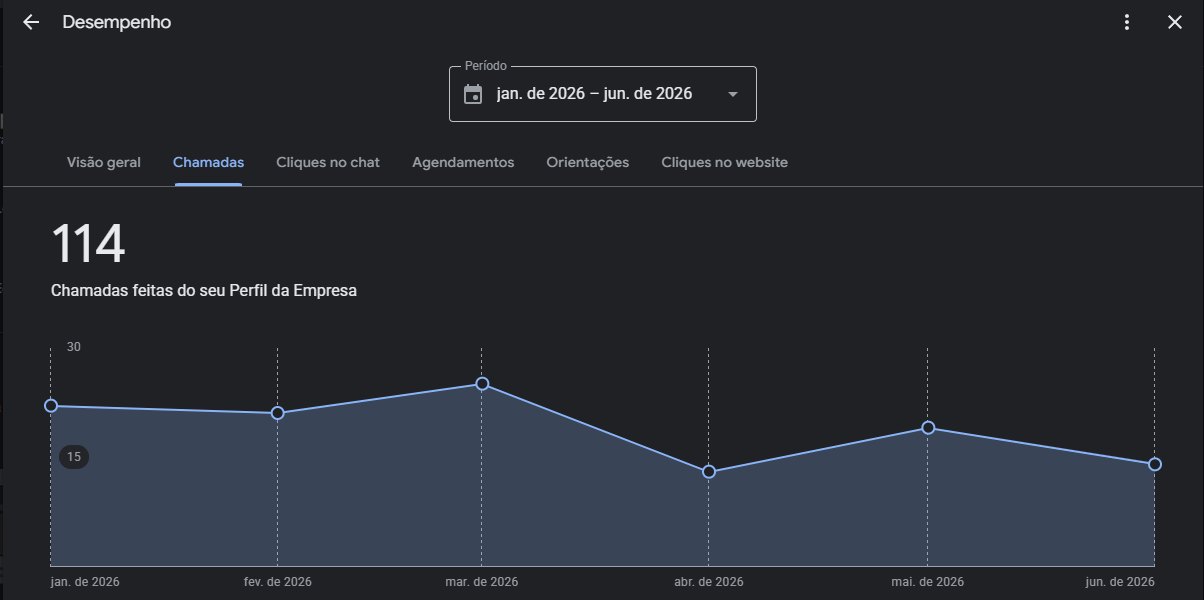Click the fev. de 2026 data point
The image size is (1204, 600).
(278, 413)
